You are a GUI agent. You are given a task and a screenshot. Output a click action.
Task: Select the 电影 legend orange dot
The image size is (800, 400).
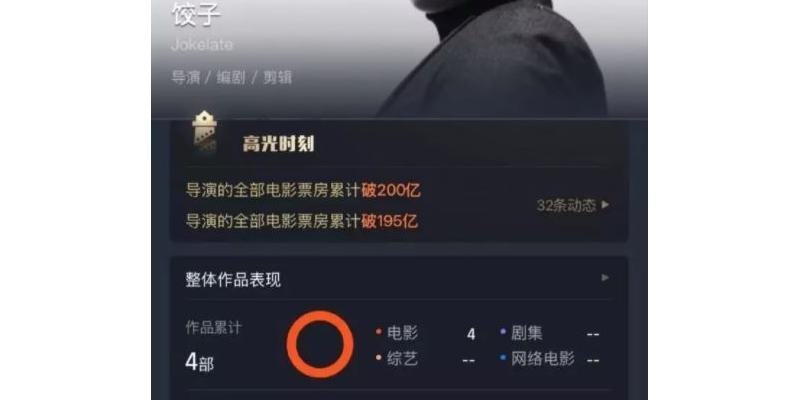(x=379, y=332)
